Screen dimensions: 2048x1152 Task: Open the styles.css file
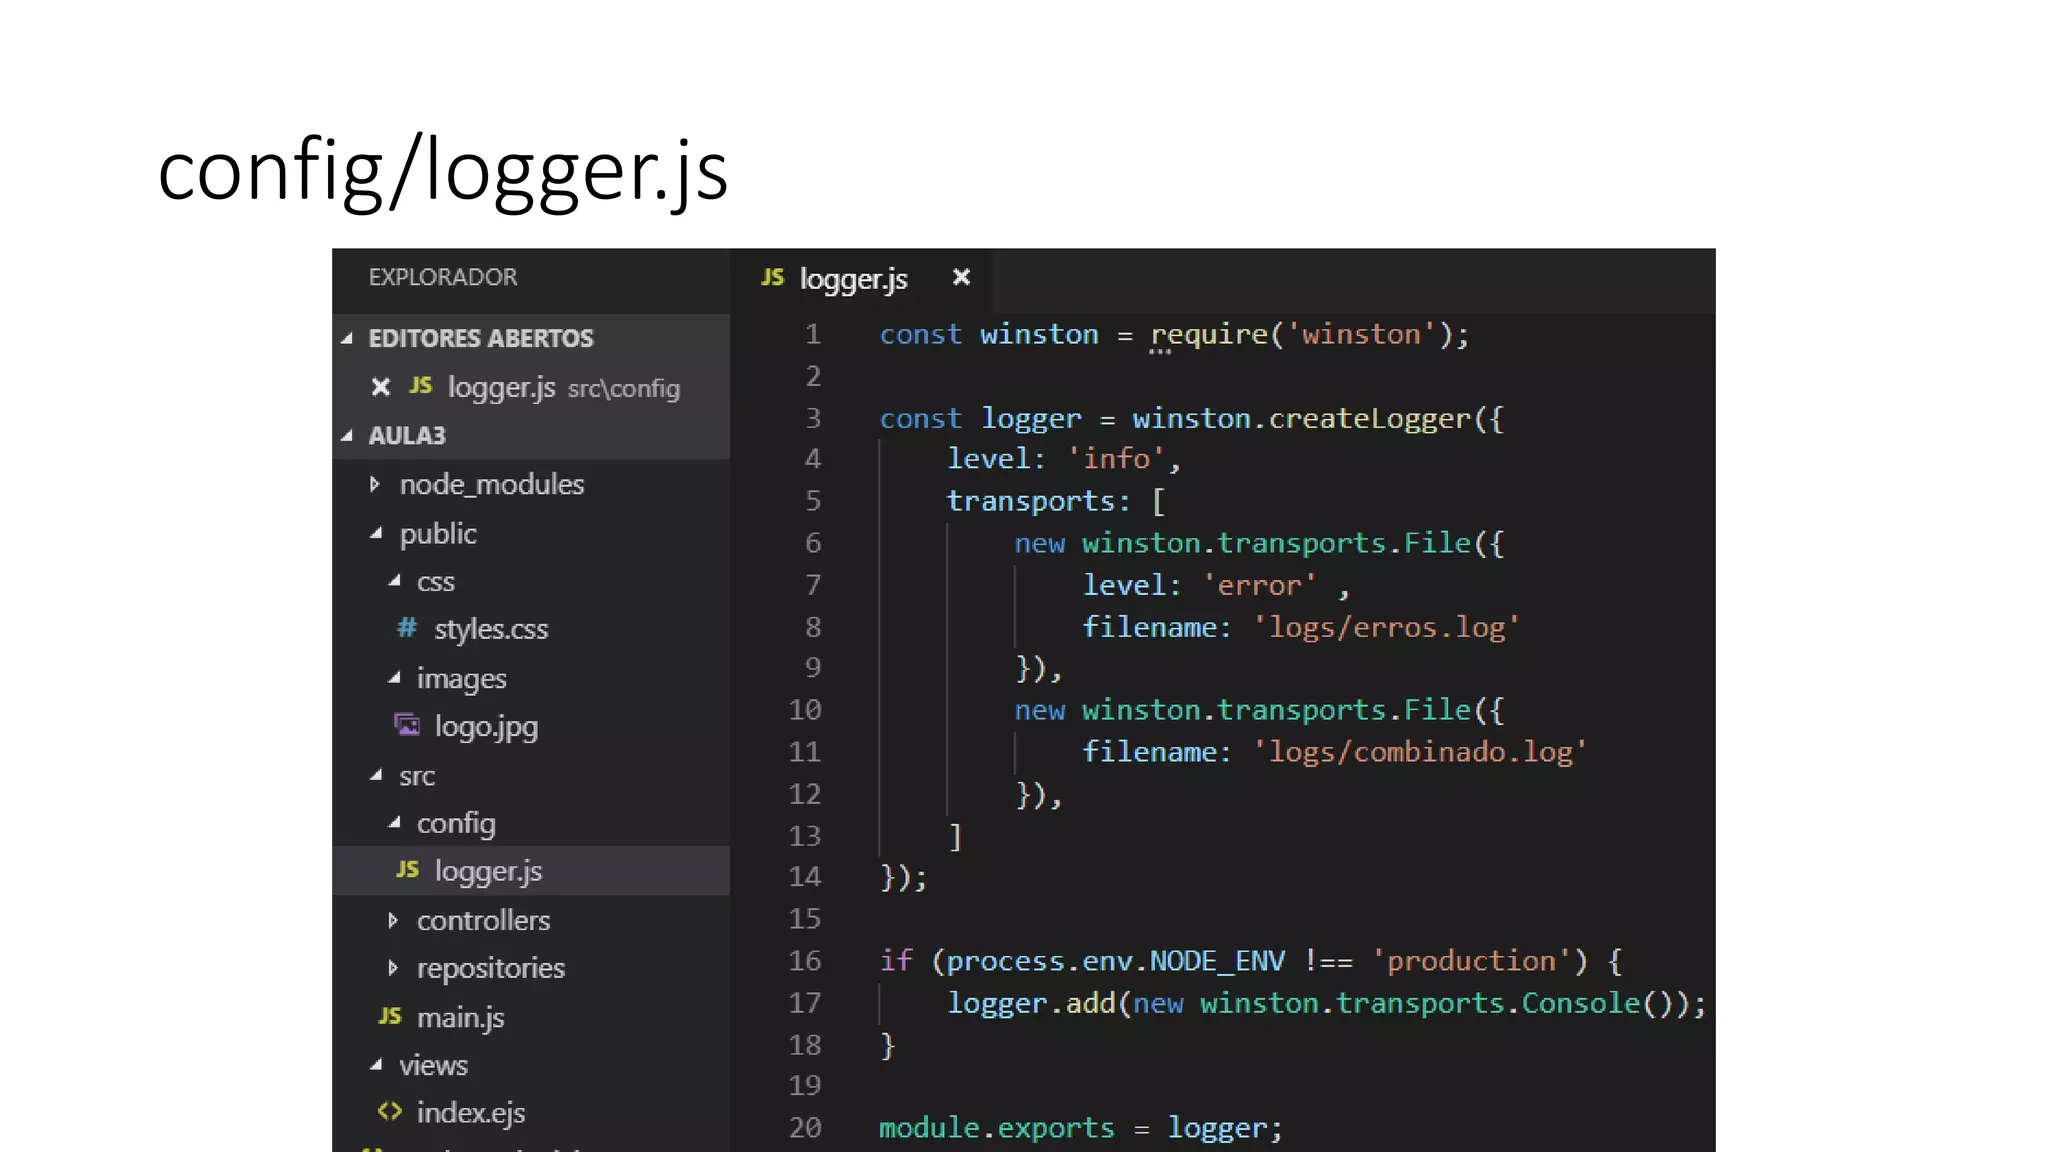(491, 630)
